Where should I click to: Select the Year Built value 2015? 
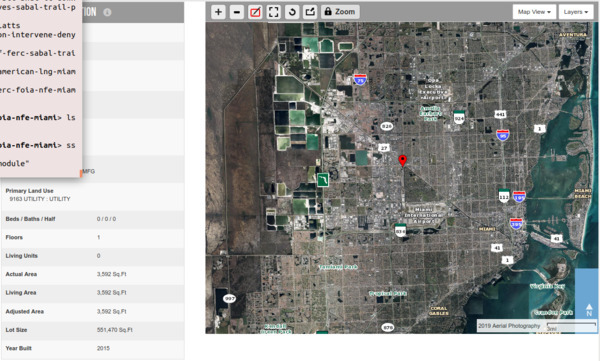point(103,348)
